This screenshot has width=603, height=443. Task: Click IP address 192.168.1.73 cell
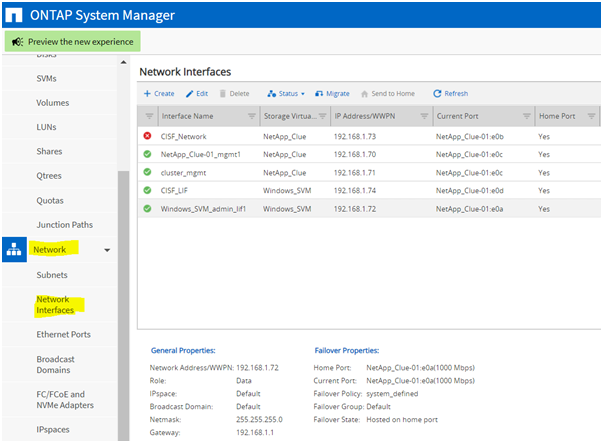(355, 137)
